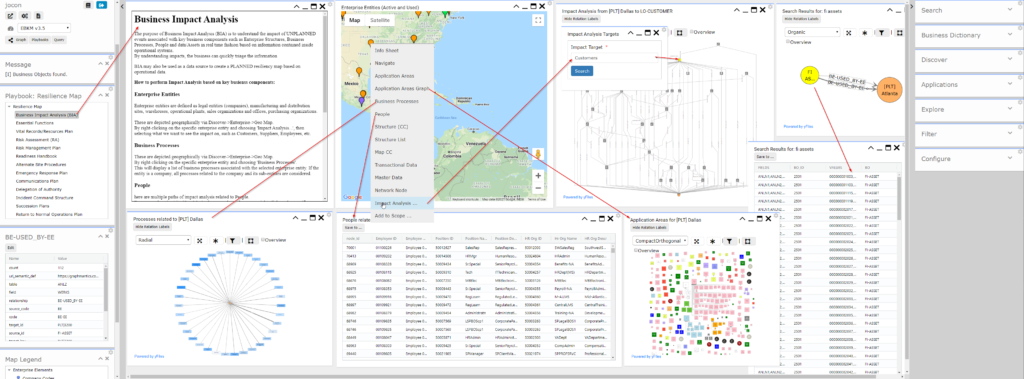The image size is (1024, 379).
Task: Enable the Overview checkbox in Impact Analysis panel
Action: pyautogui.click(x=692, y=31)
